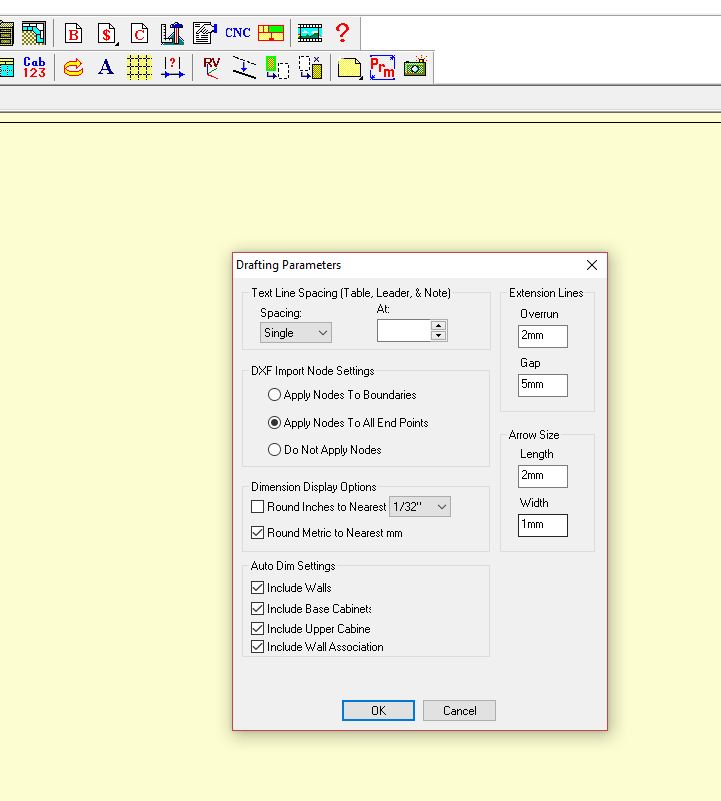Select 'Apply Nodes To Boundaries' radio button
The width and height of the screenshot is (721, 801).
274,395
